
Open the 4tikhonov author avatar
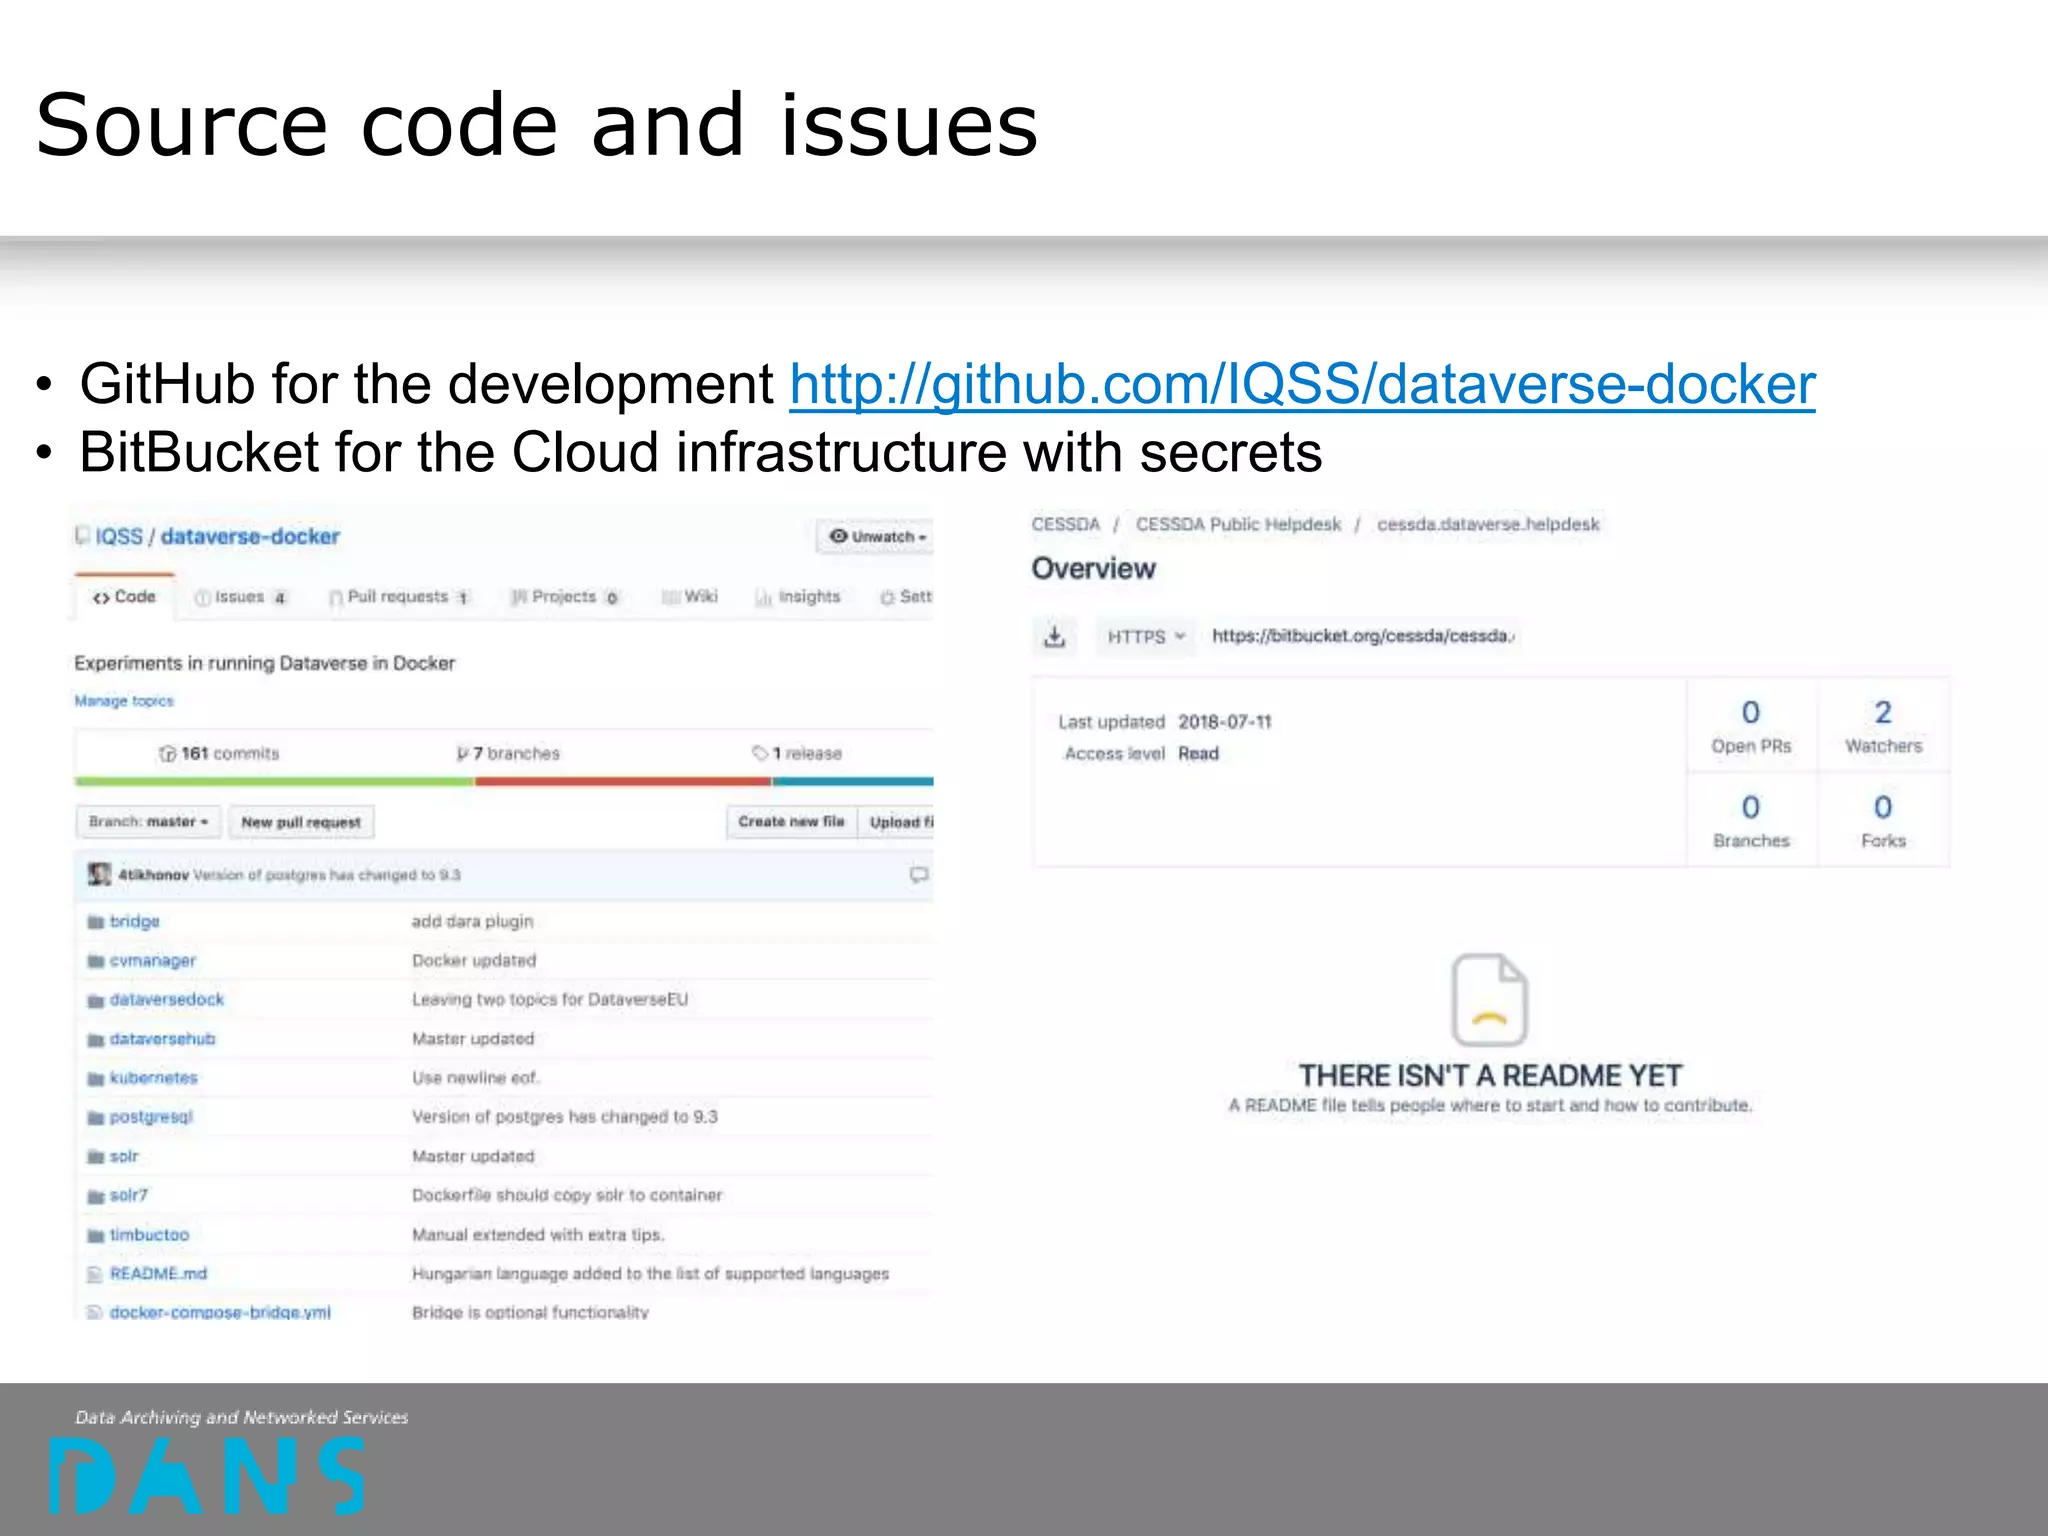pyautogui.click(x=99, y=875)
